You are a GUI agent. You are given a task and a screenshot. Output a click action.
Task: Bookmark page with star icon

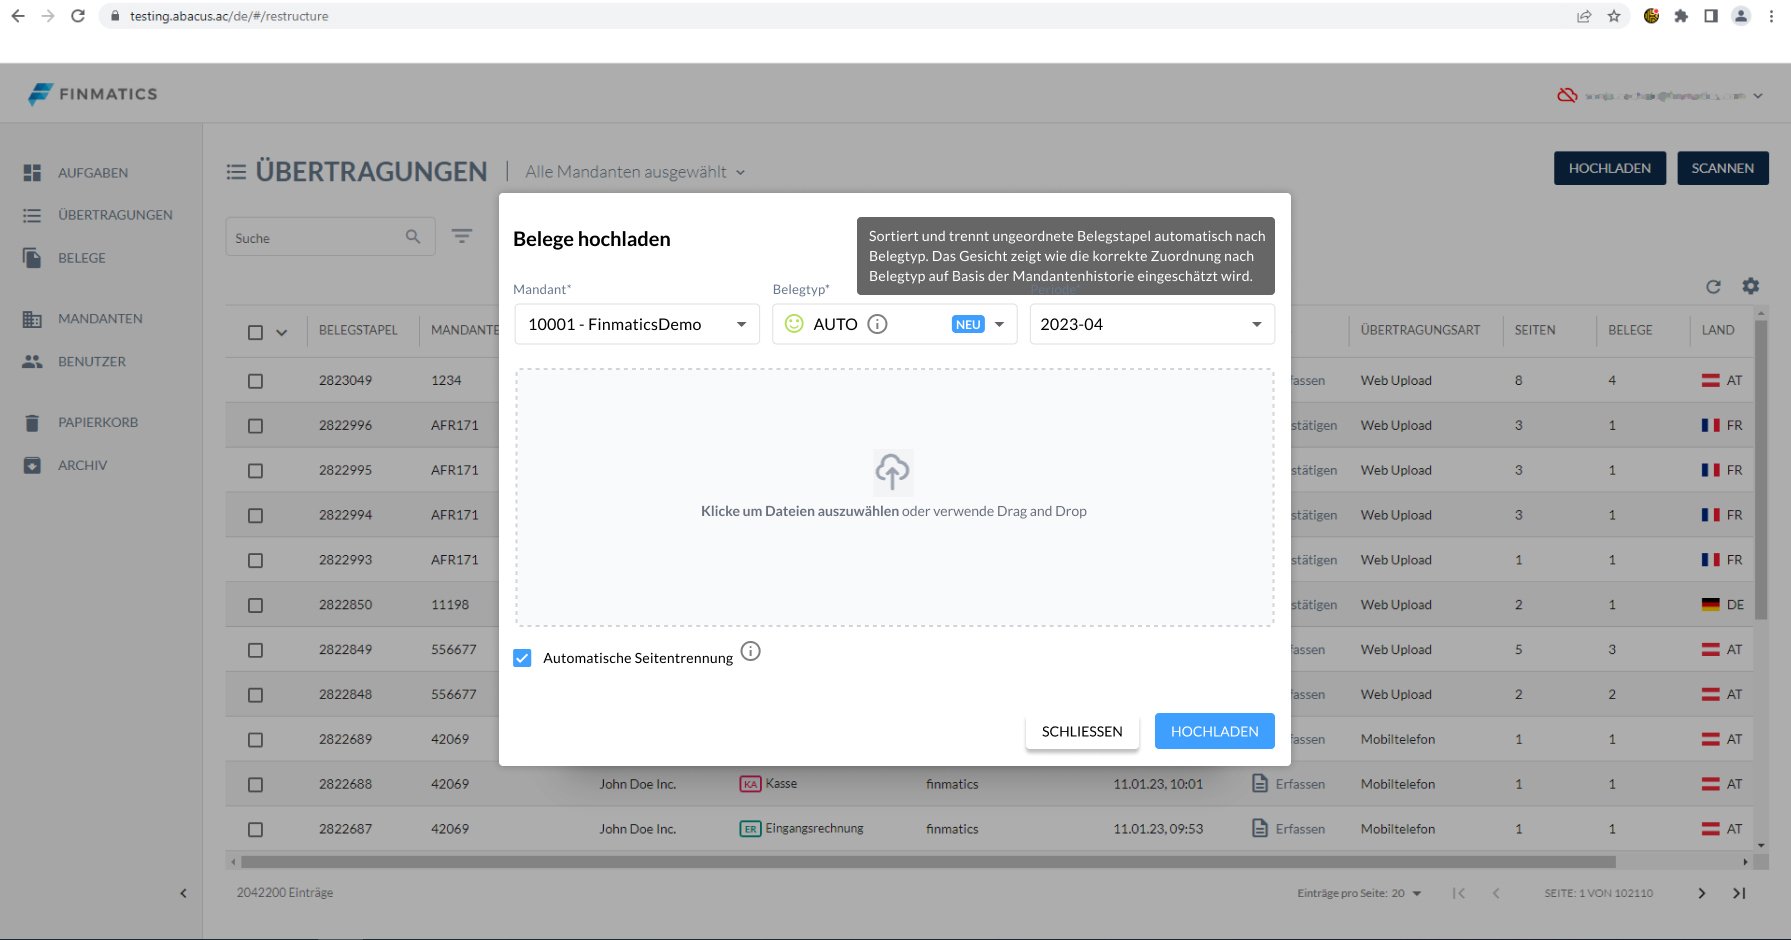[x=1613, y=16]
